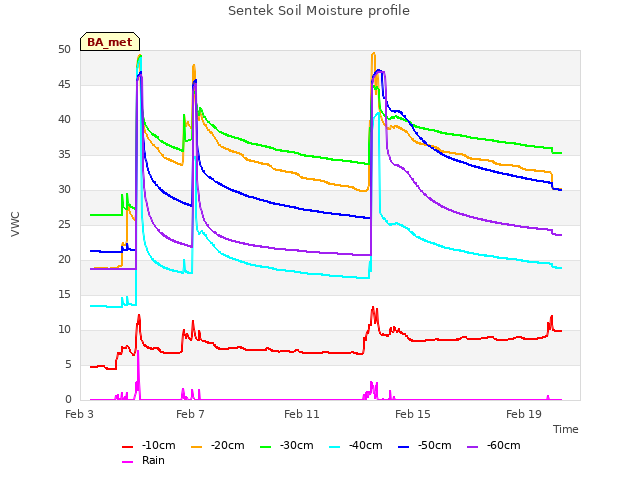
Task: Click the cyan -40cm legend color marker
Action: click(334, 447)
